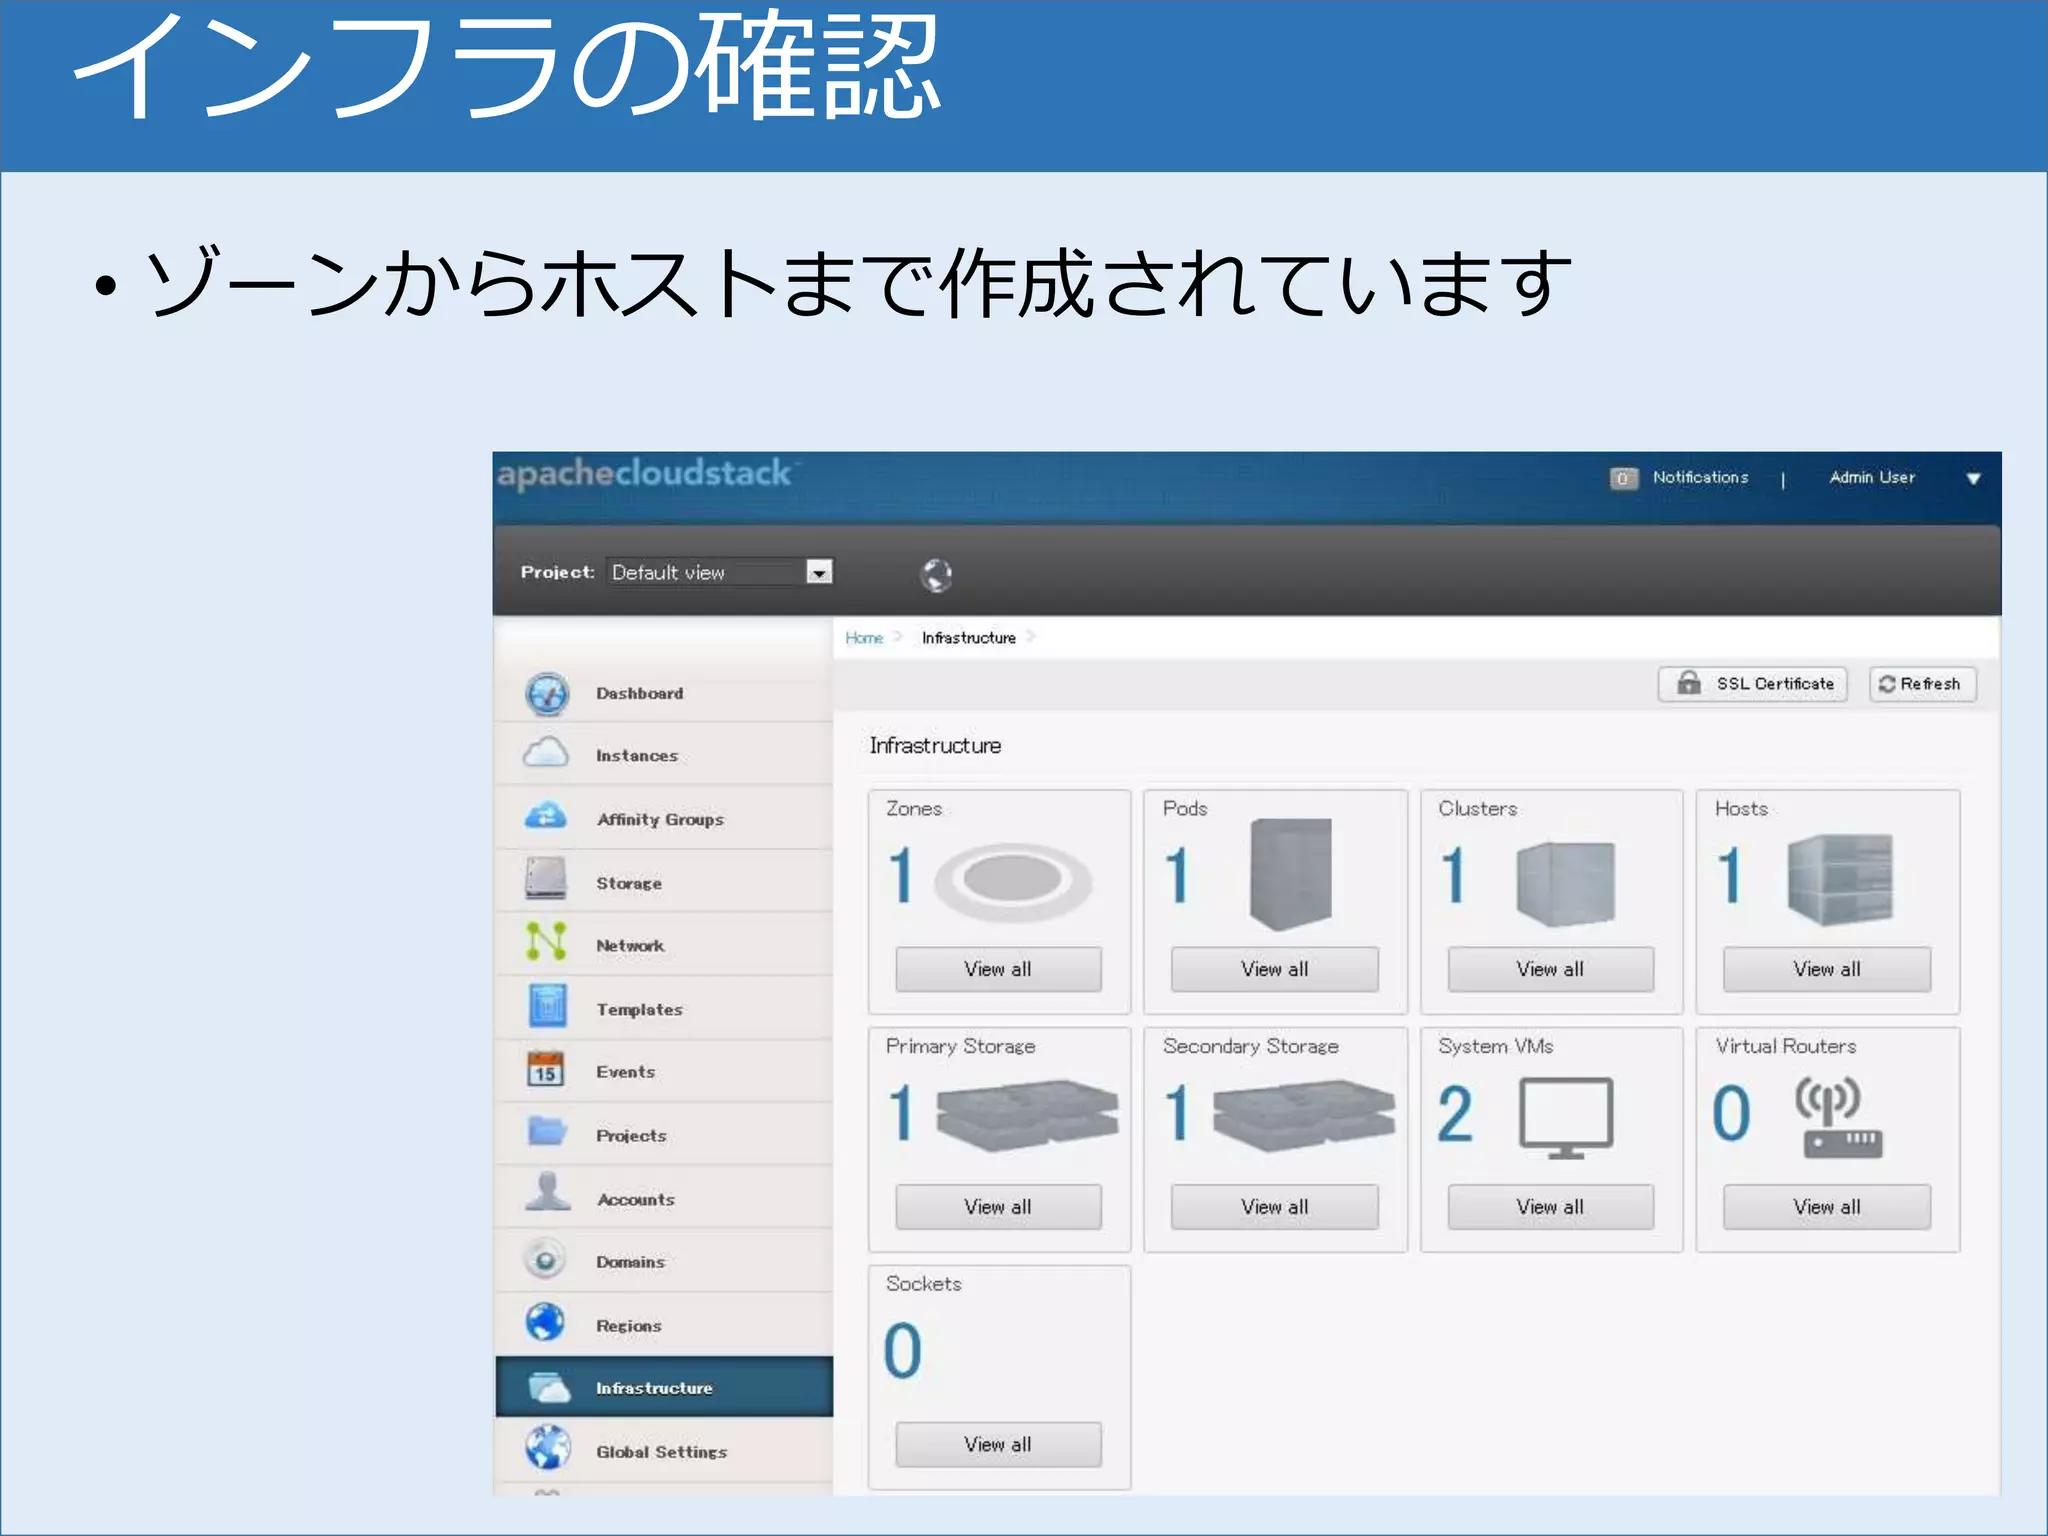Open the Project Default view dropdown
The height and width of the screenshot is (1536, 2048).
pyautogui.click(x=819, y=572)
